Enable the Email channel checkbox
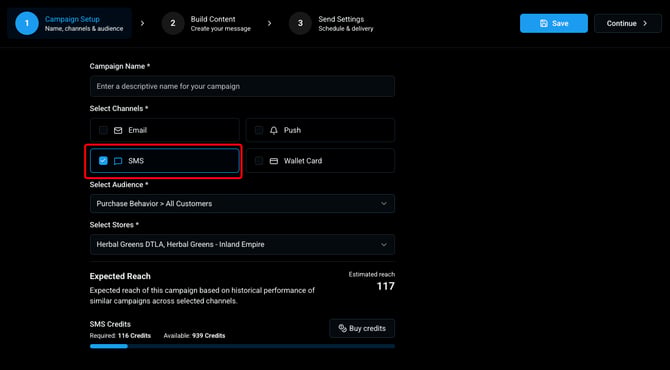This screenshot has height=370, width=670. [x=103, y=130]
